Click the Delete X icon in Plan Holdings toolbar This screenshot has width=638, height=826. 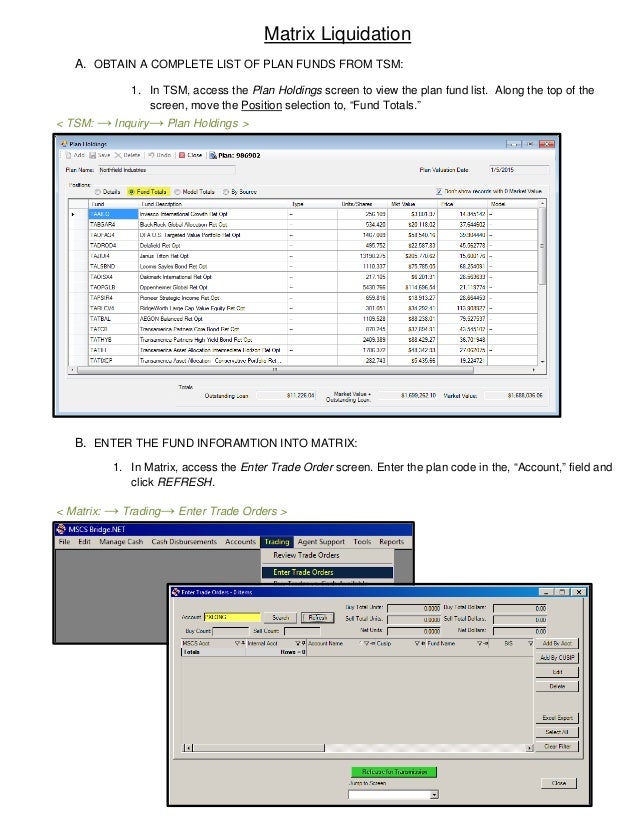coord(118,155)
